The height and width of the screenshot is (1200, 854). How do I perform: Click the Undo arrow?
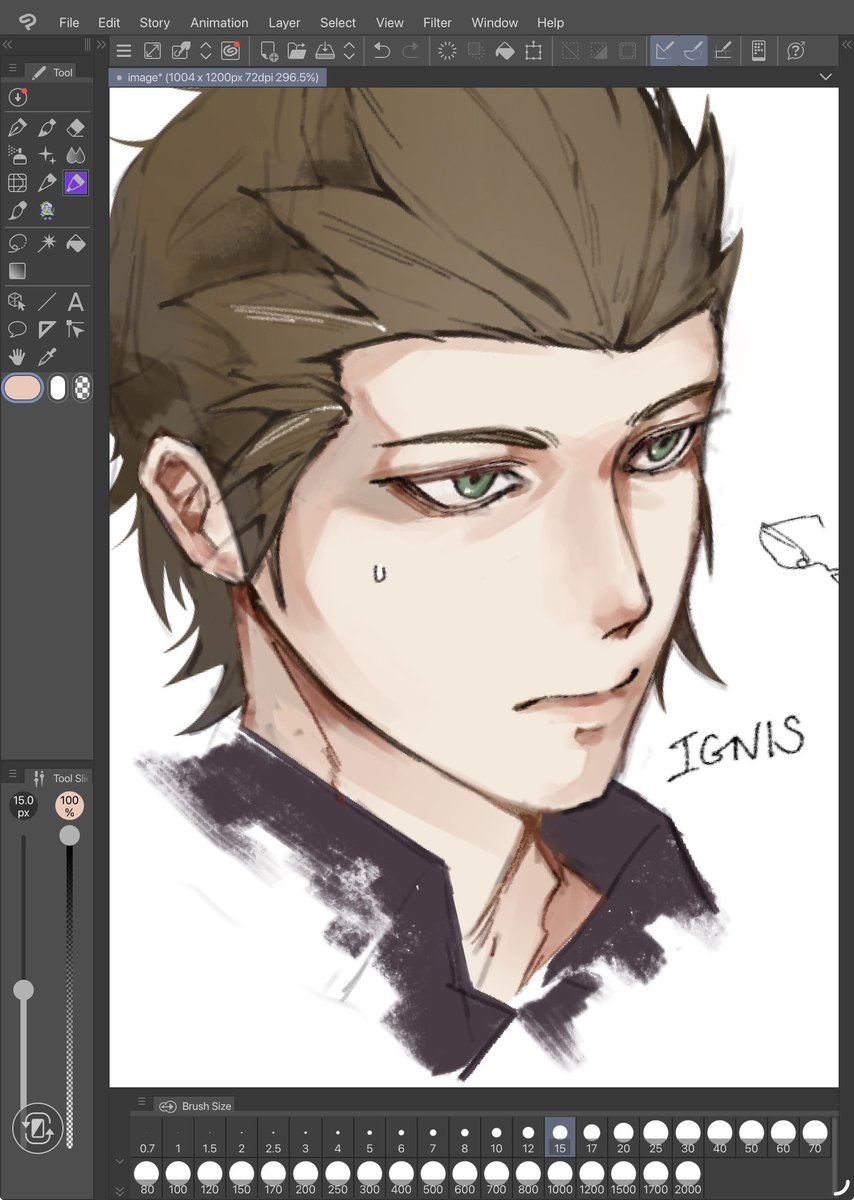coord(381,51)
